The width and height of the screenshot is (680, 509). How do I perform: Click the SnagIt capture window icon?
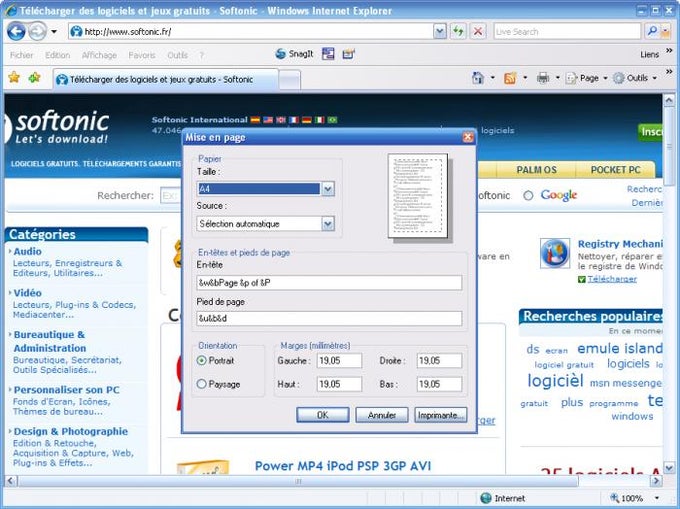[x=328, y=54]
